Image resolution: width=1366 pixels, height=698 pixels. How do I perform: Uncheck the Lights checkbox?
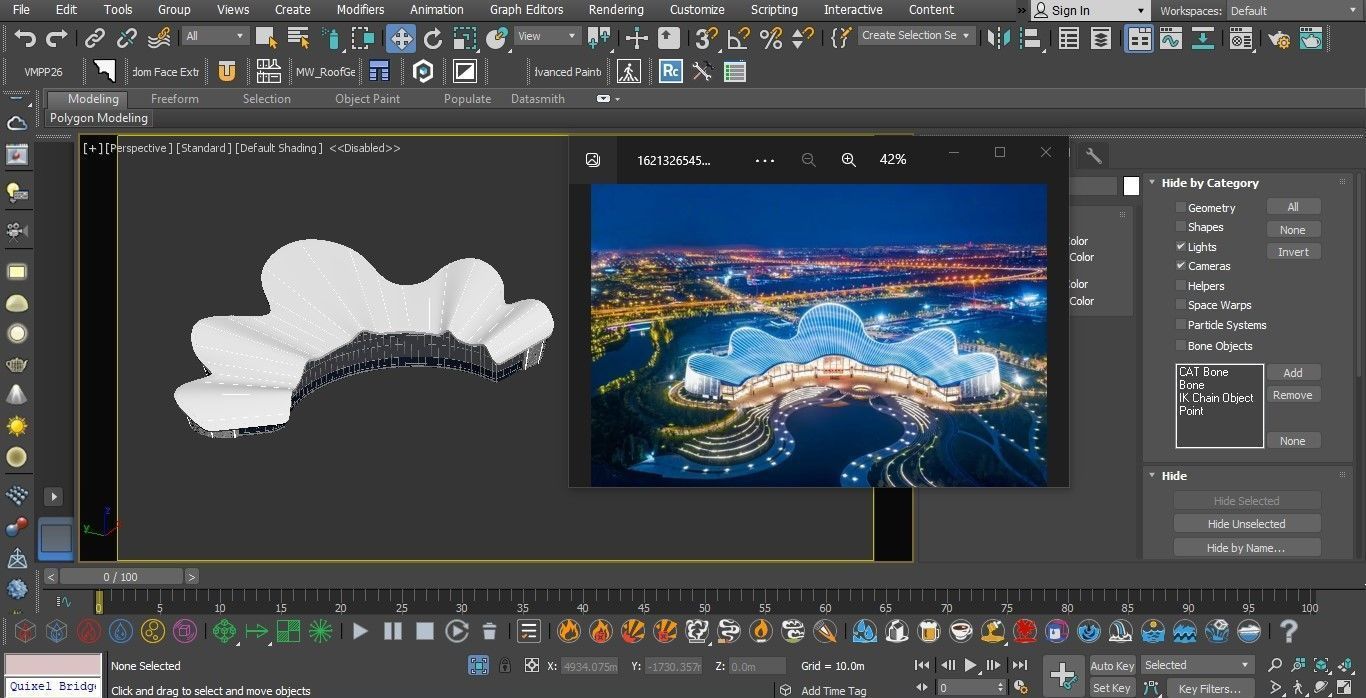pos(1181,247)
